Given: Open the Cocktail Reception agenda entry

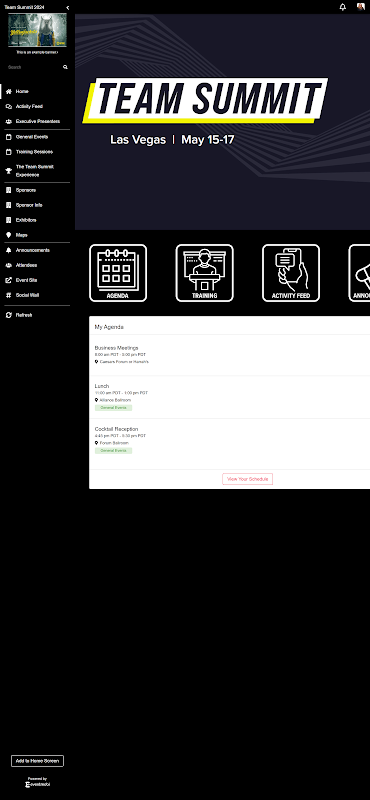Looking at the screenshot, I should click(x=230, y=440).
